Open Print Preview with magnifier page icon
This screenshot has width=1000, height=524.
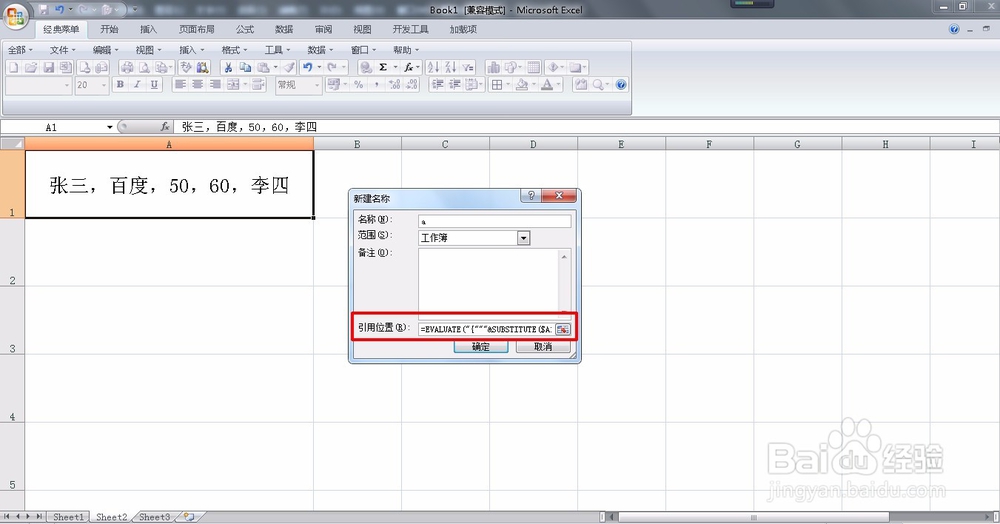(144, 67)
